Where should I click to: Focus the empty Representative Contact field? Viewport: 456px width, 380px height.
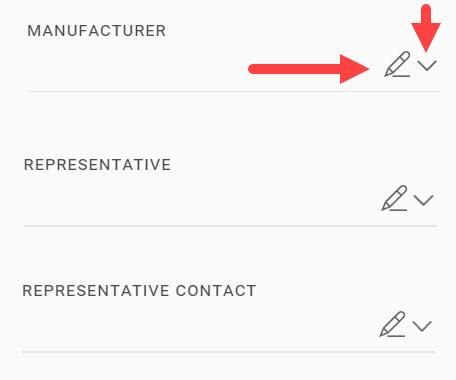pos(198,325)
